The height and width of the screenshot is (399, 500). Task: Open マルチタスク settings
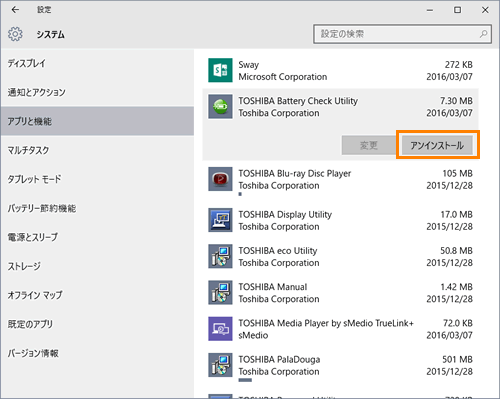point(97,150)
